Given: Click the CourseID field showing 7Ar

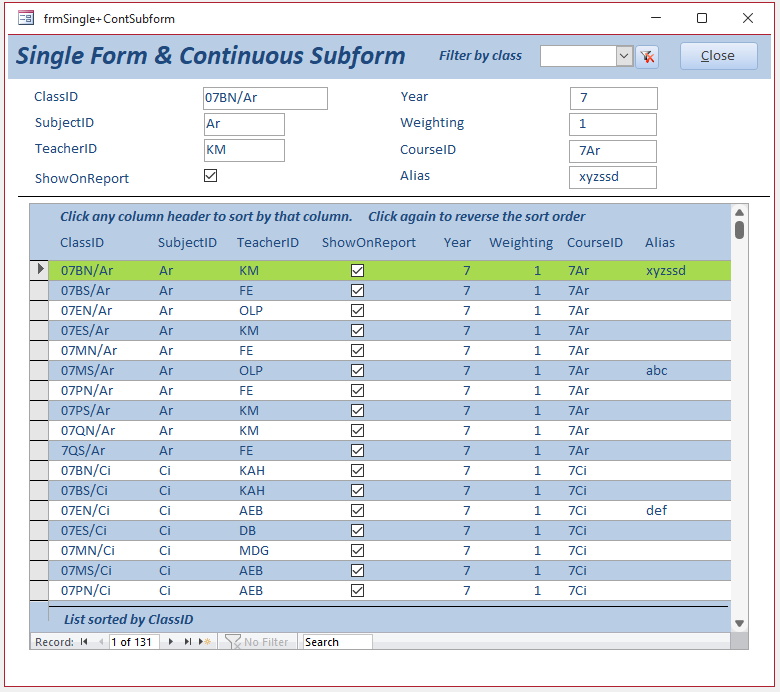Looking at the screenshot, I should click(613, 151).
